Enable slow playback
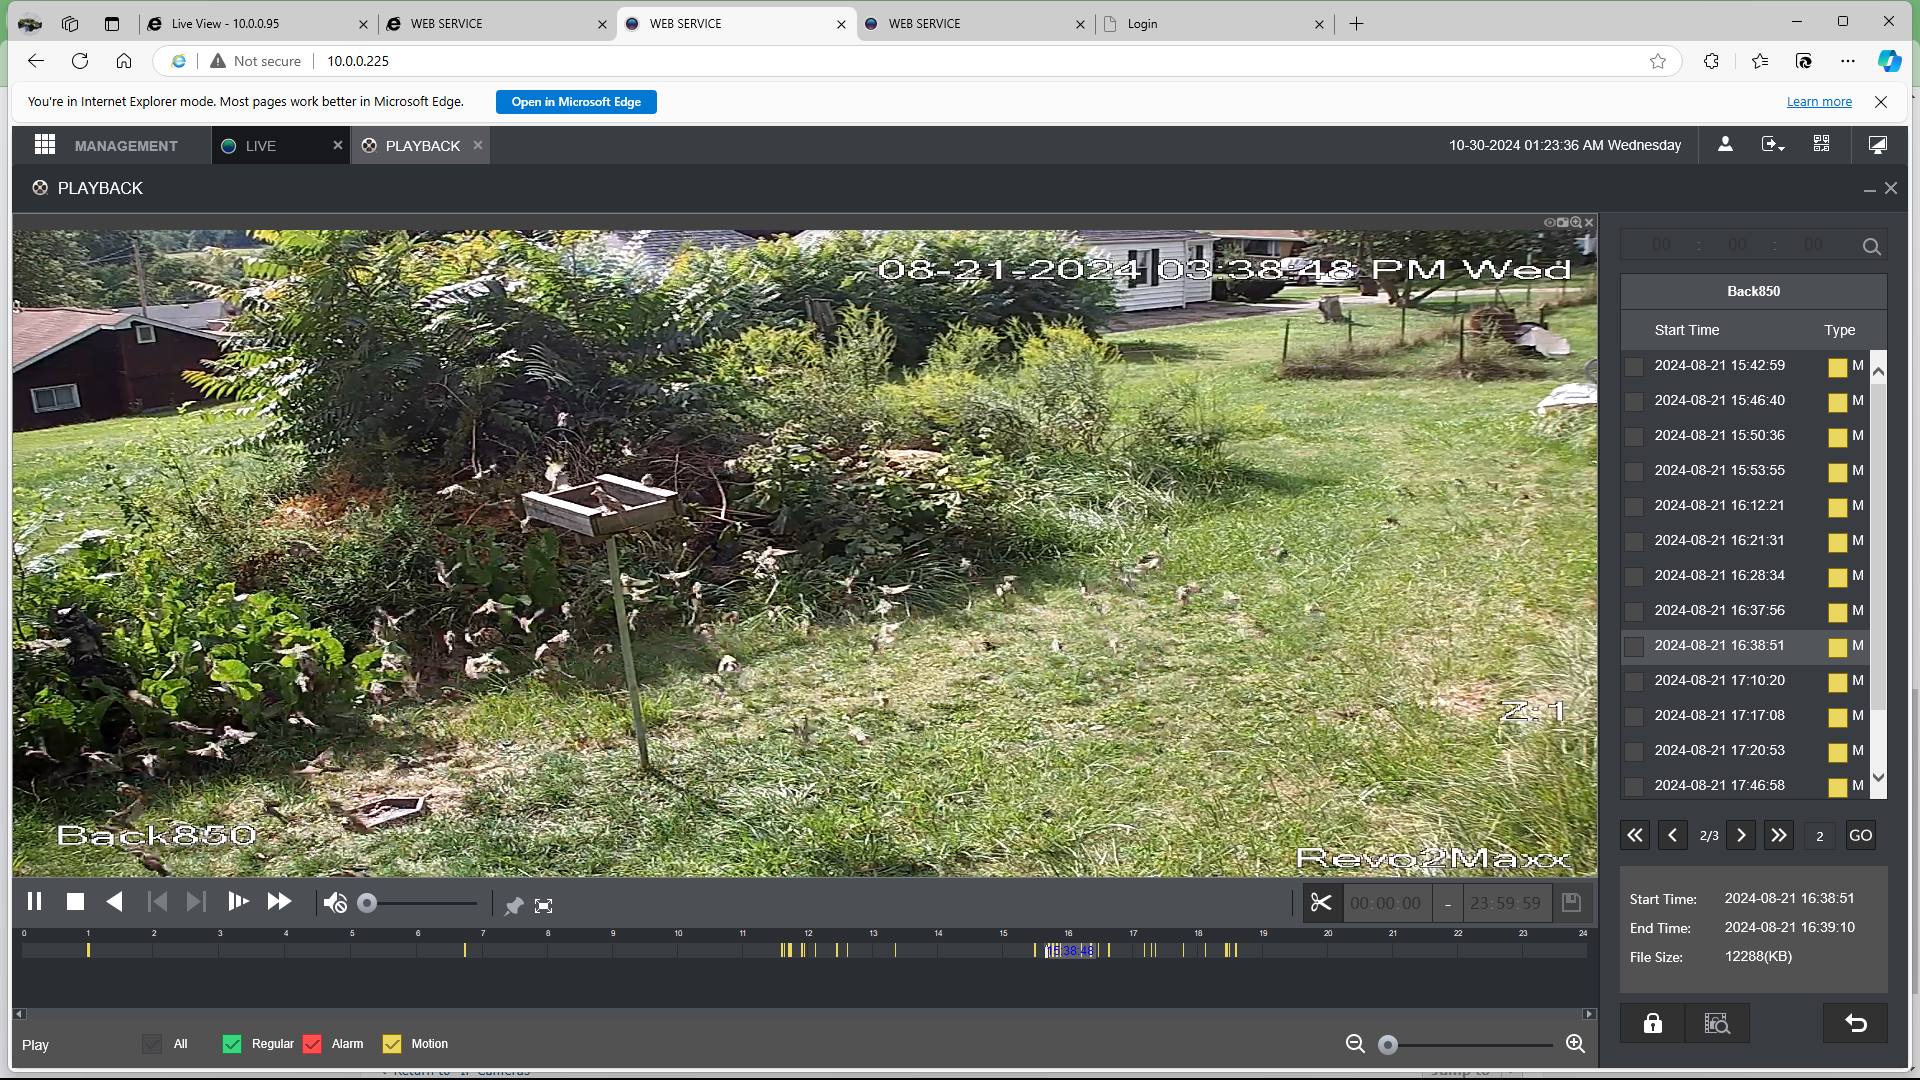This screenshot has width=1920, height=1080. 238,902
